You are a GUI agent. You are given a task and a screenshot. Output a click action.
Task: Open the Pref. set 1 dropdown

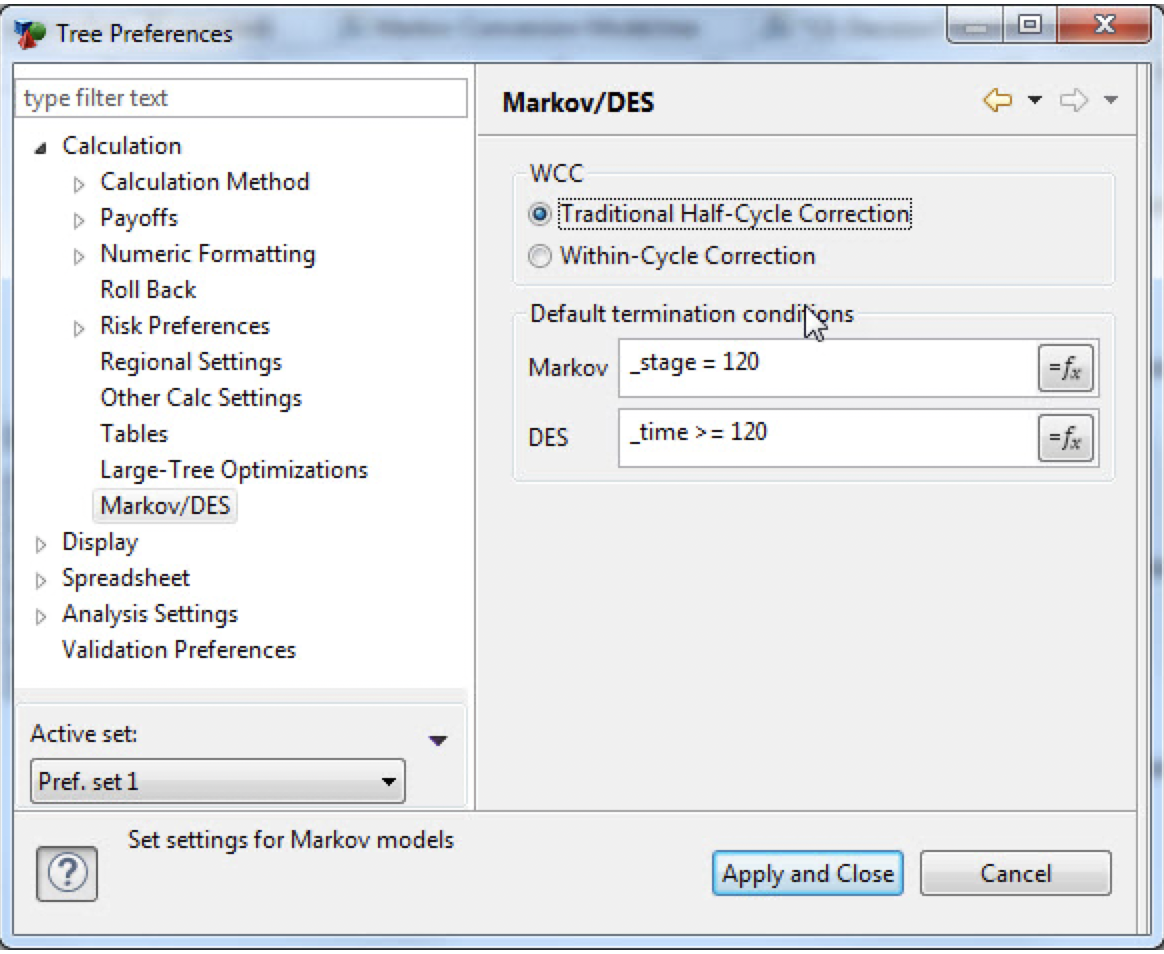point(218,781)
